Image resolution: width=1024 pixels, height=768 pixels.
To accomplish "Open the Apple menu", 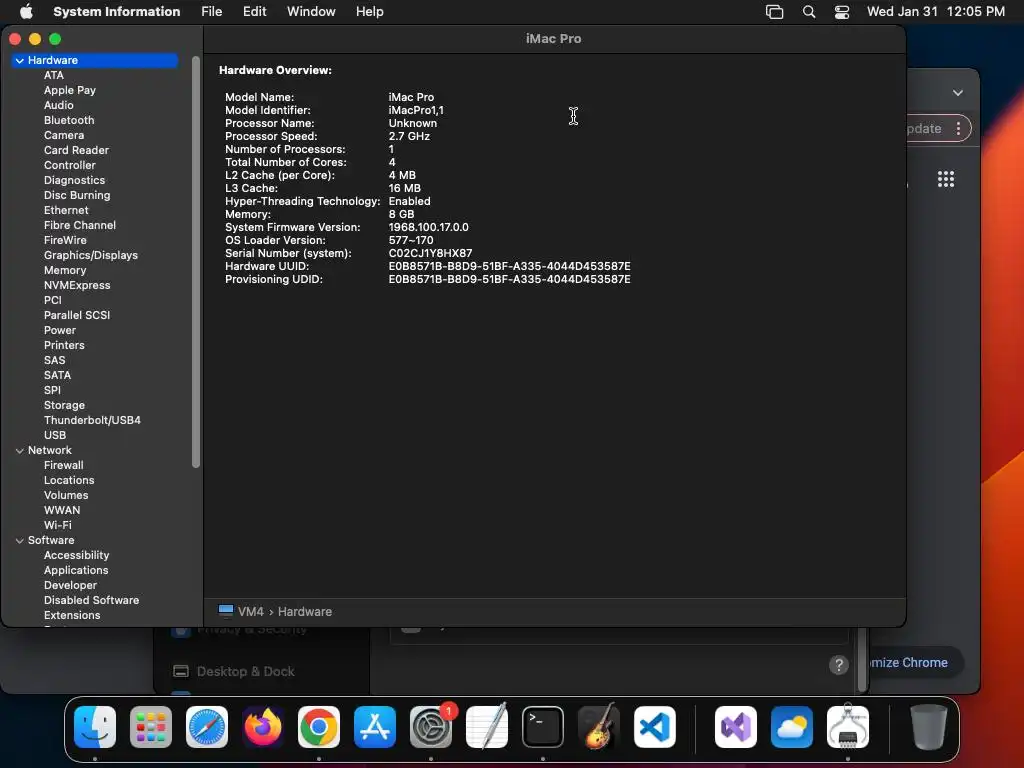I will [26, 11].
